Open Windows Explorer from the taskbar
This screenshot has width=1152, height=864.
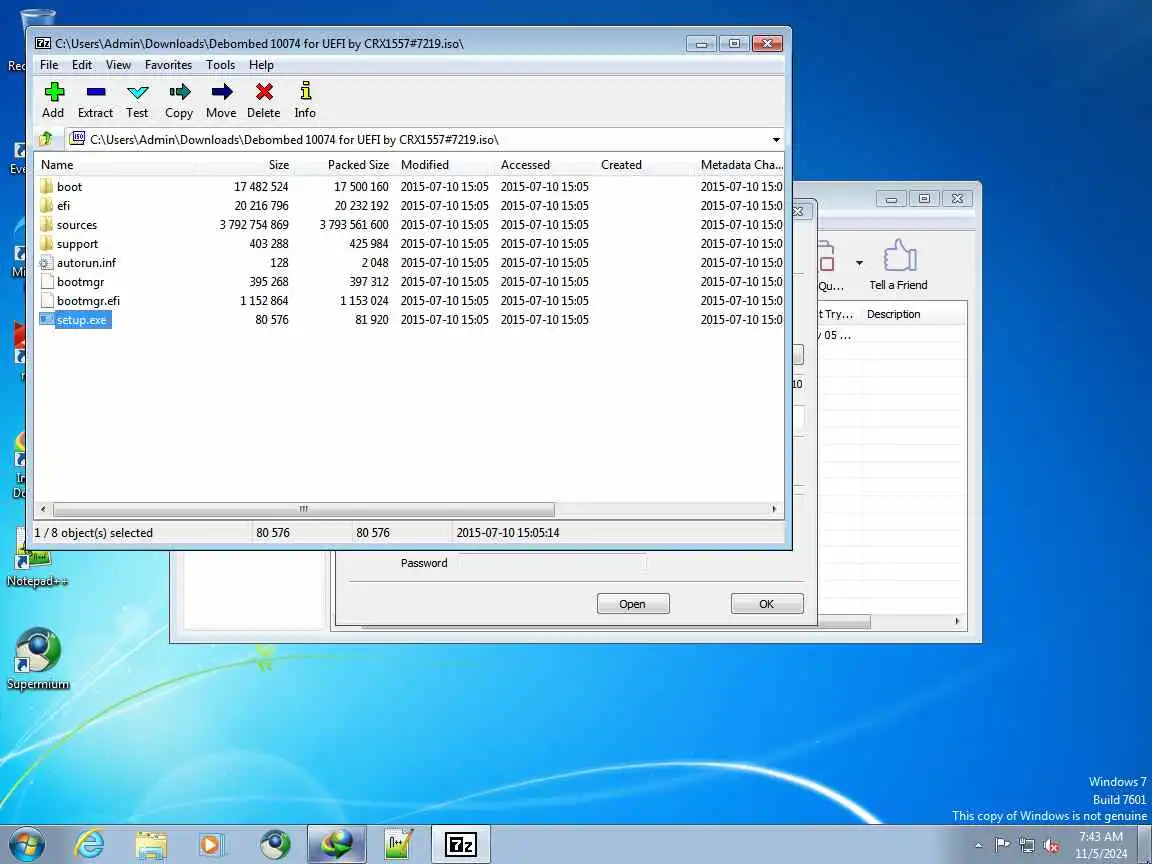point(151,845)
